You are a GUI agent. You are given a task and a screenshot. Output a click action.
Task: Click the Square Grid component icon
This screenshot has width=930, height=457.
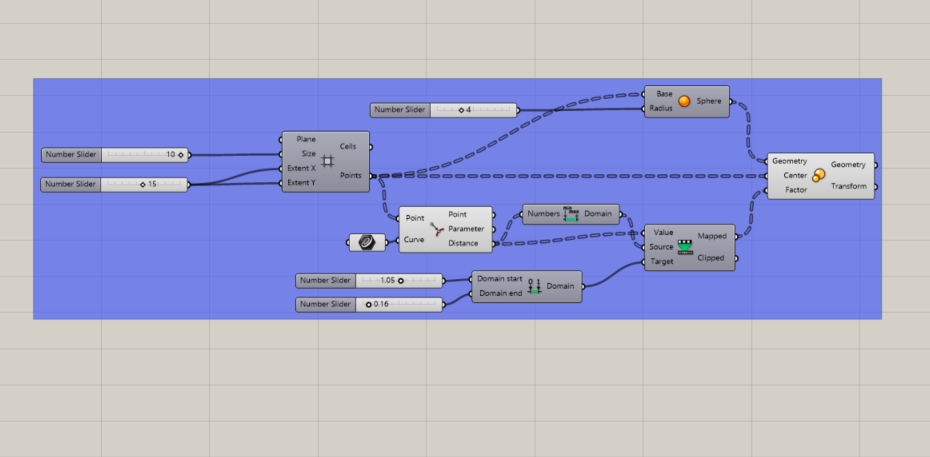pos(327,161)
